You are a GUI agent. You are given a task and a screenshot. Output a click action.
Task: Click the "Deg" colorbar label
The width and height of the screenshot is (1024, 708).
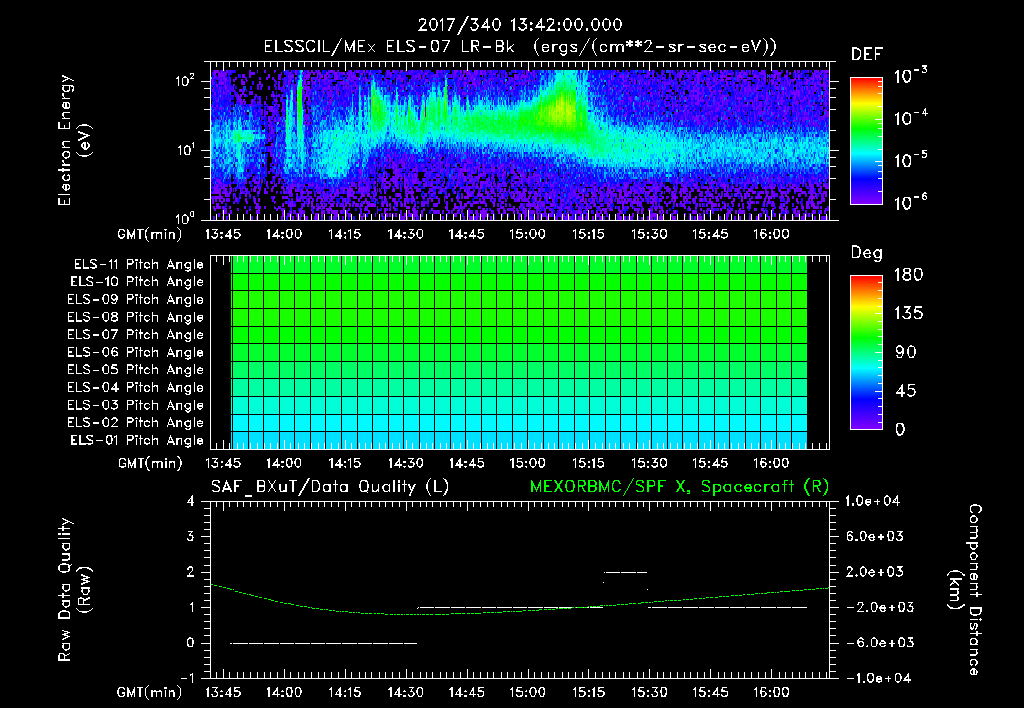coord(866,253)
